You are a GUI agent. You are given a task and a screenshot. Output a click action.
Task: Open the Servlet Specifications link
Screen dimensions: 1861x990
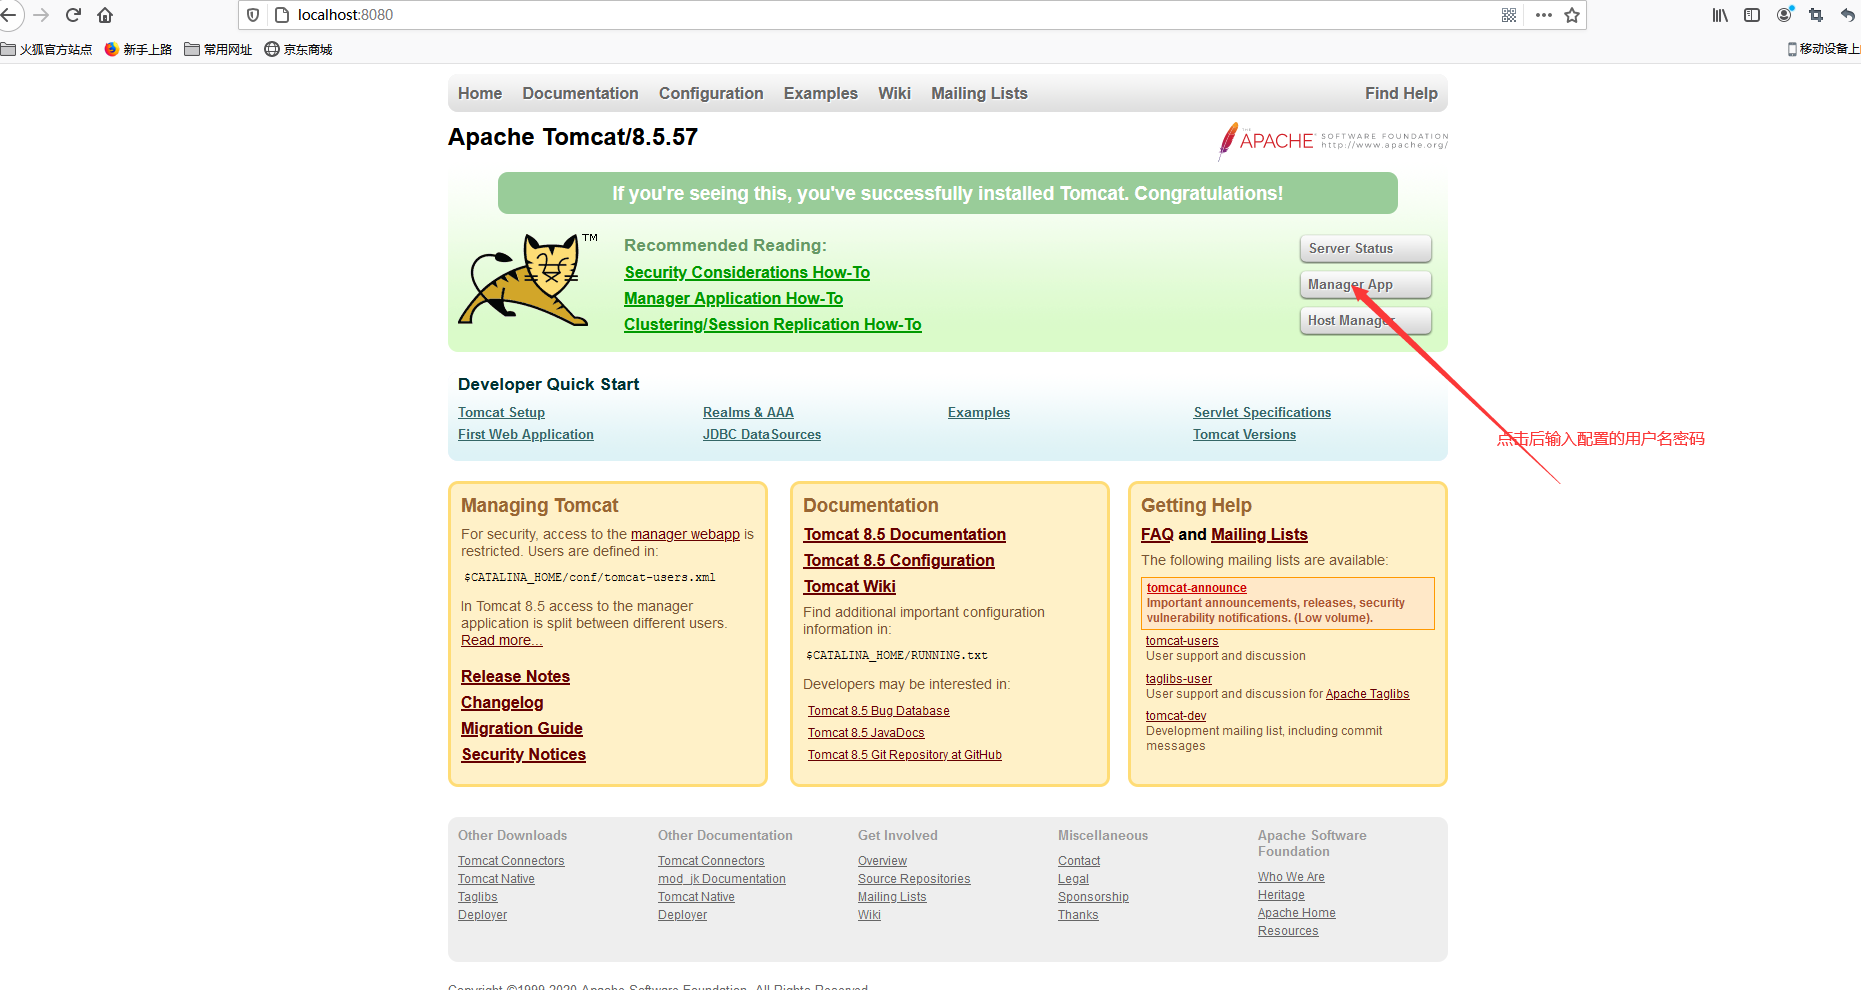click(1262, 412)
